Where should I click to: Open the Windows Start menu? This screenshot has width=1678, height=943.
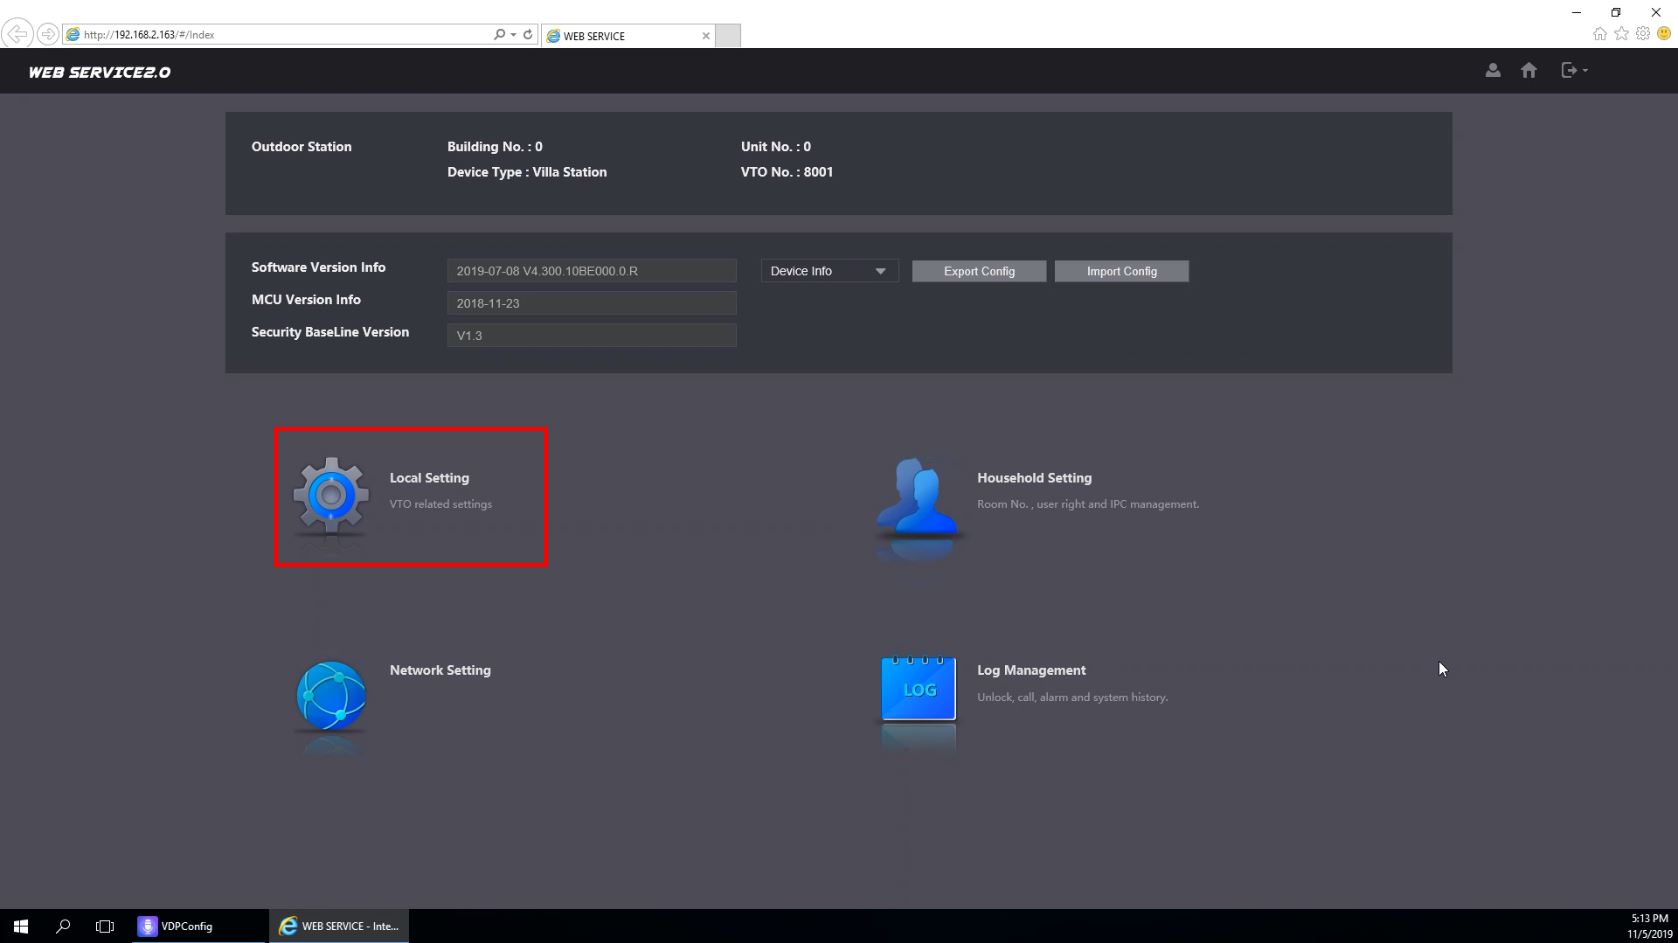point(20,926)
